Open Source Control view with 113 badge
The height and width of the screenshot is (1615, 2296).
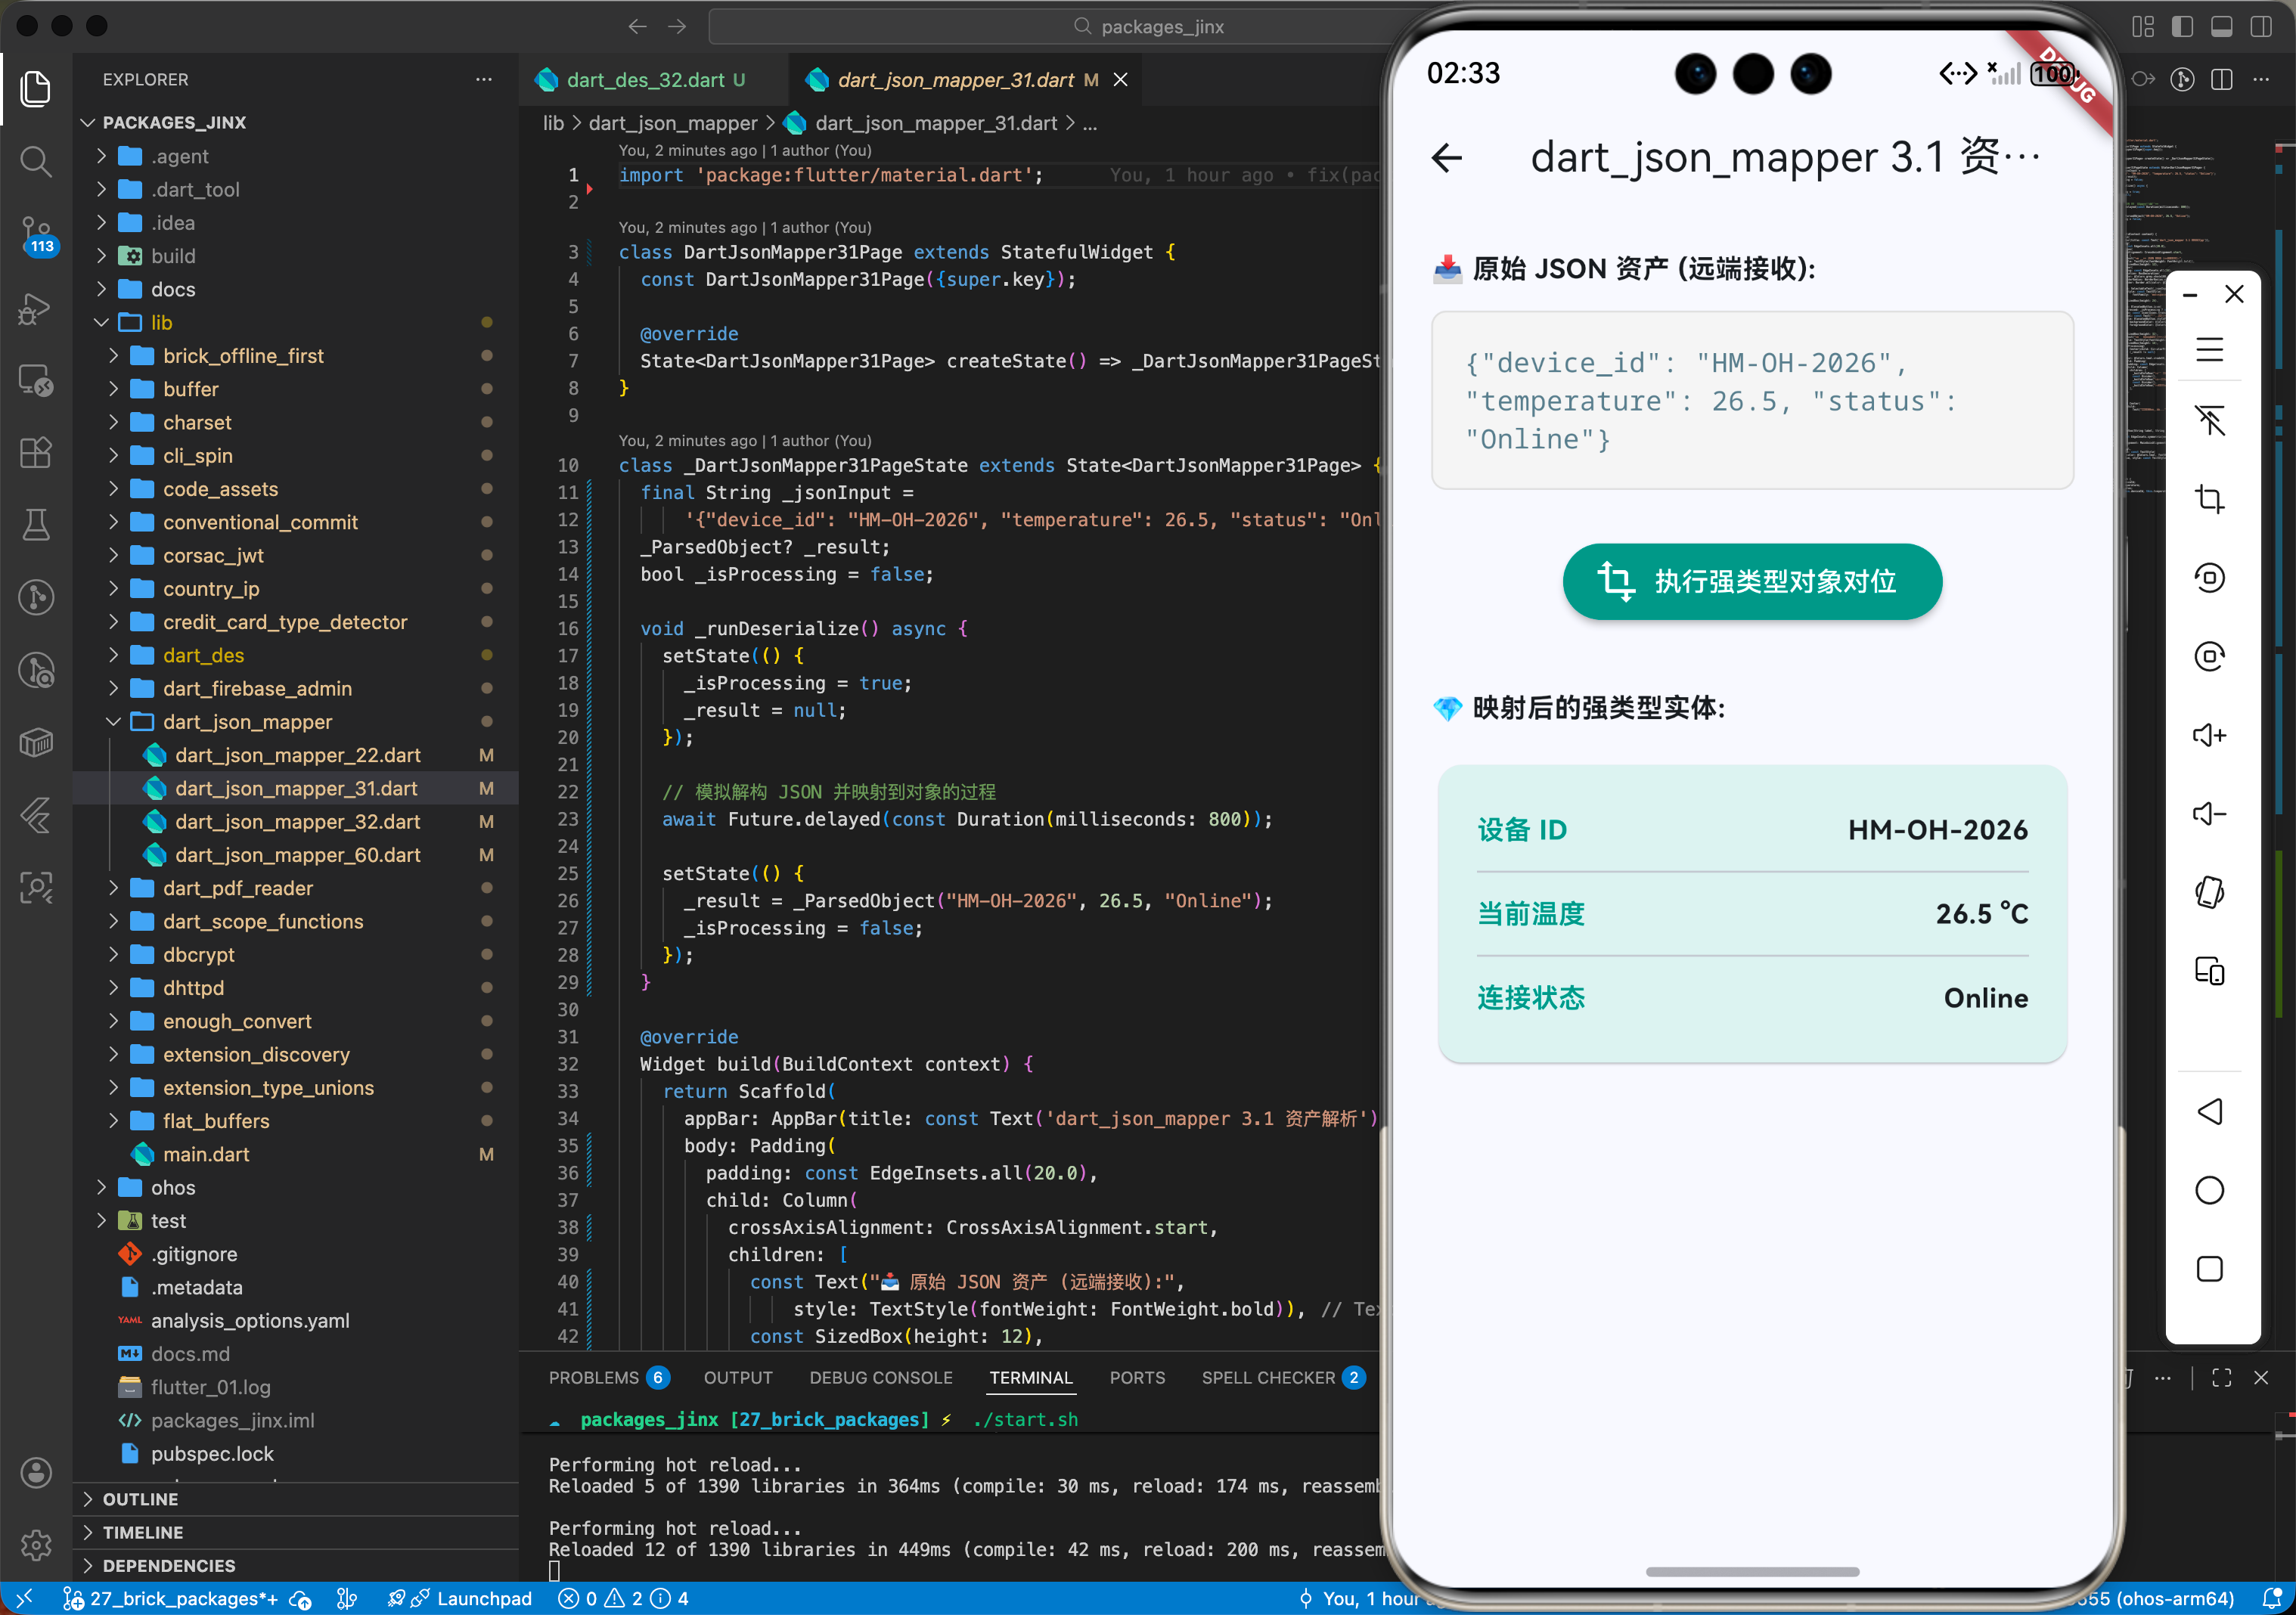pos(36,234)
